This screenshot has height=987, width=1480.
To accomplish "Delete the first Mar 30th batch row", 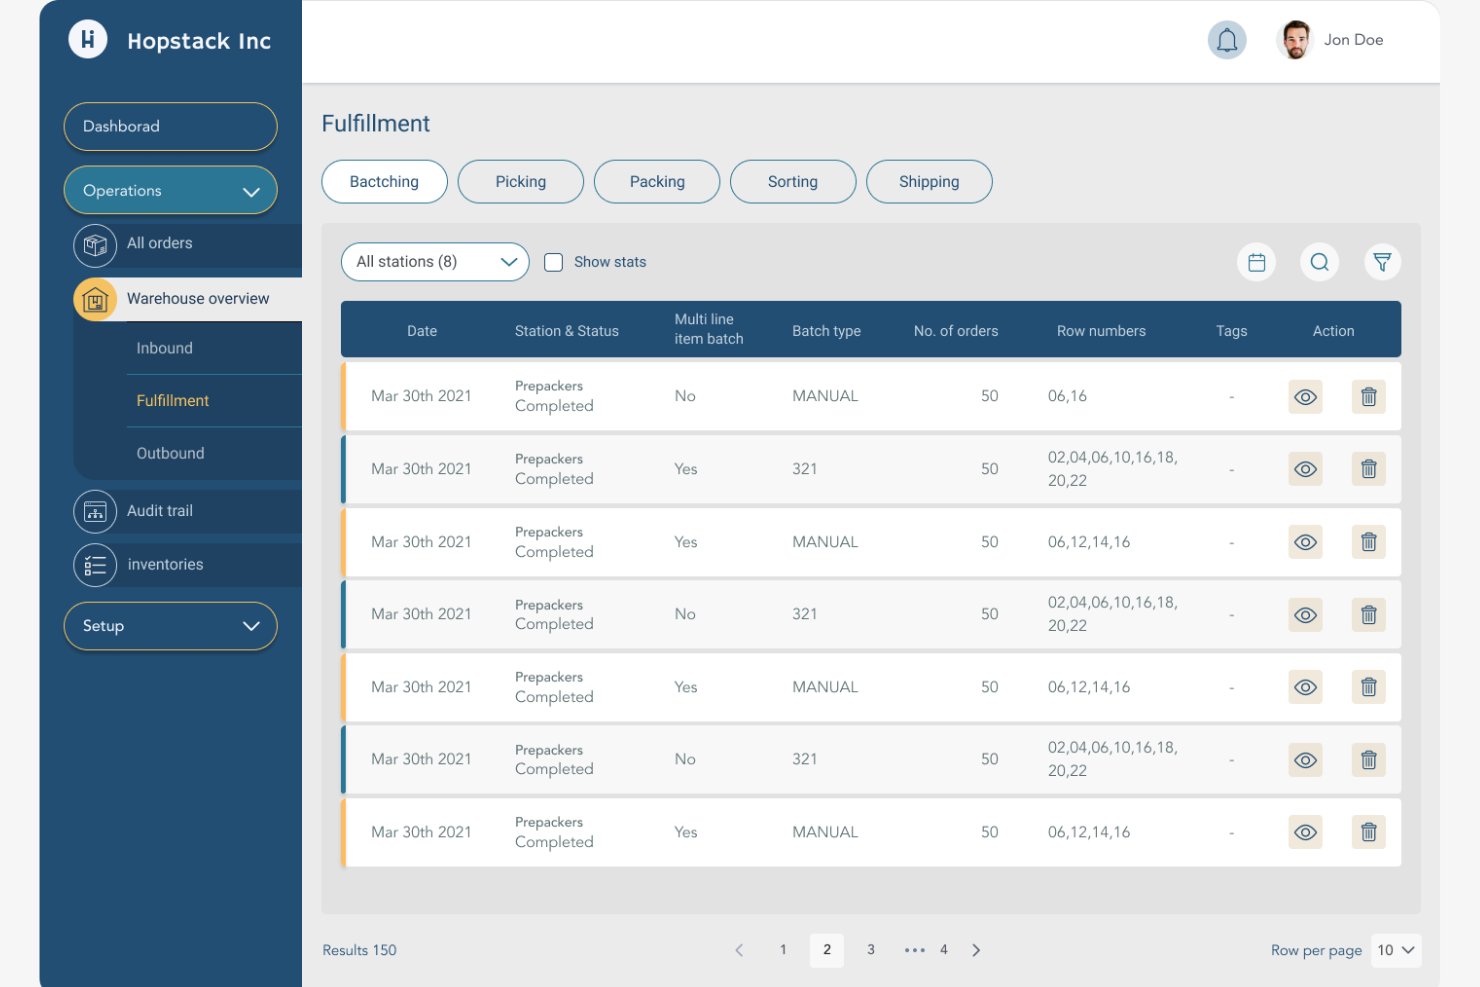I will point(1368,396).
